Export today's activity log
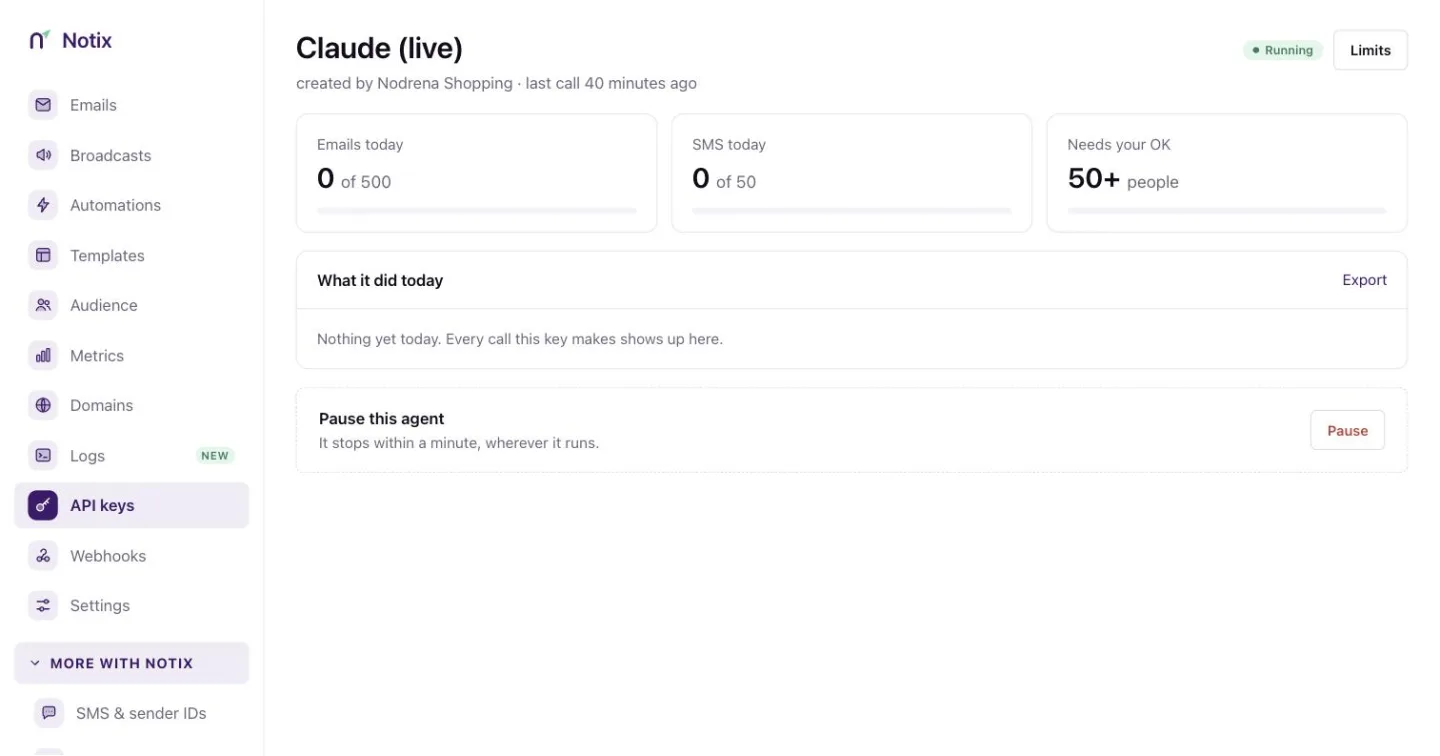 pyautogui.click(x=1364, y=280)
